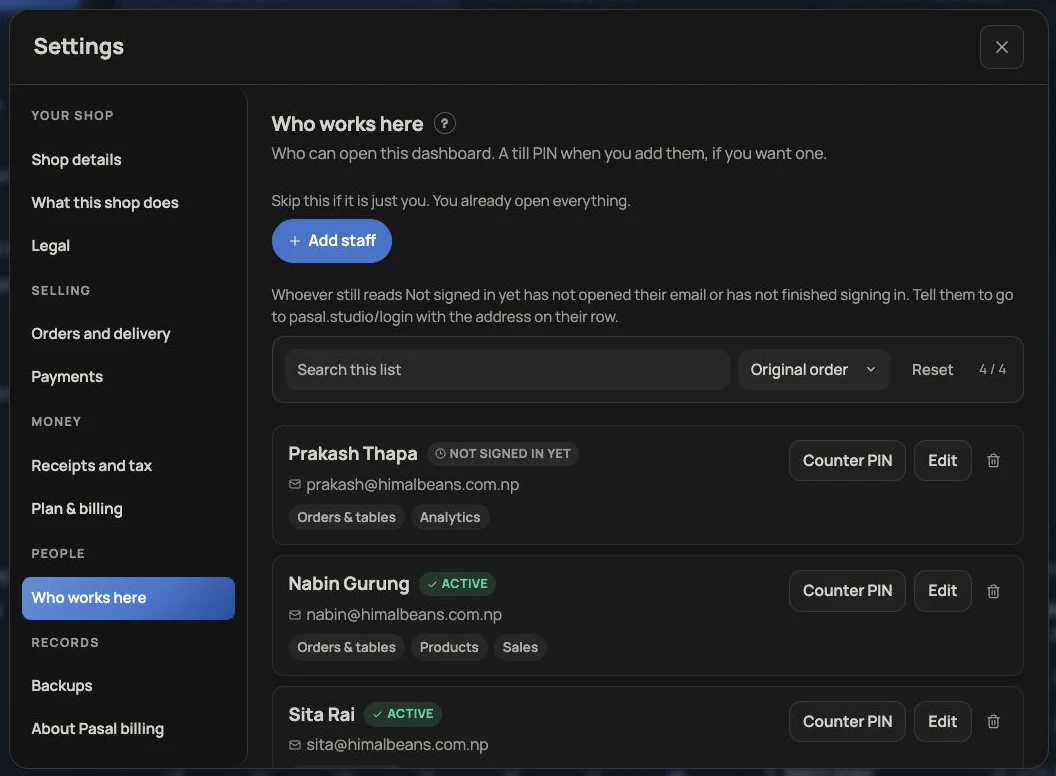This screenshot has width=1056, height=776.
Task: Click the Sita Rai name
Action: point(321,715)
